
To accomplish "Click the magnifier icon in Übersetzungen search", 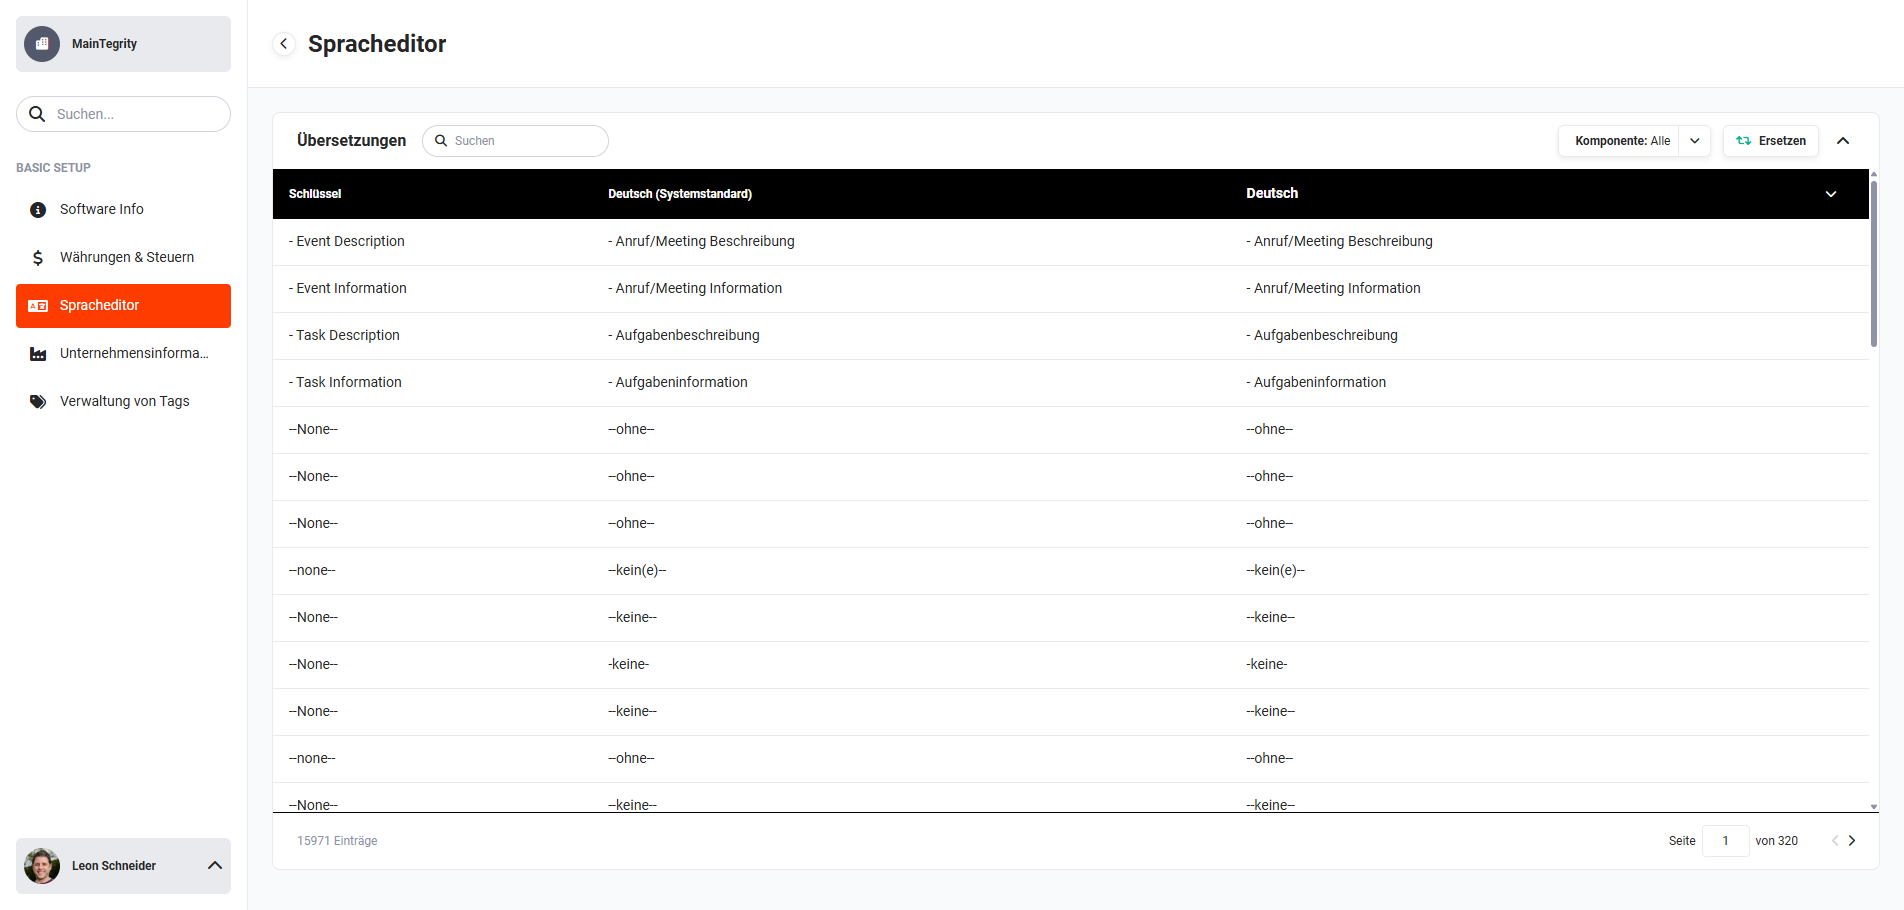I will 441,141.
